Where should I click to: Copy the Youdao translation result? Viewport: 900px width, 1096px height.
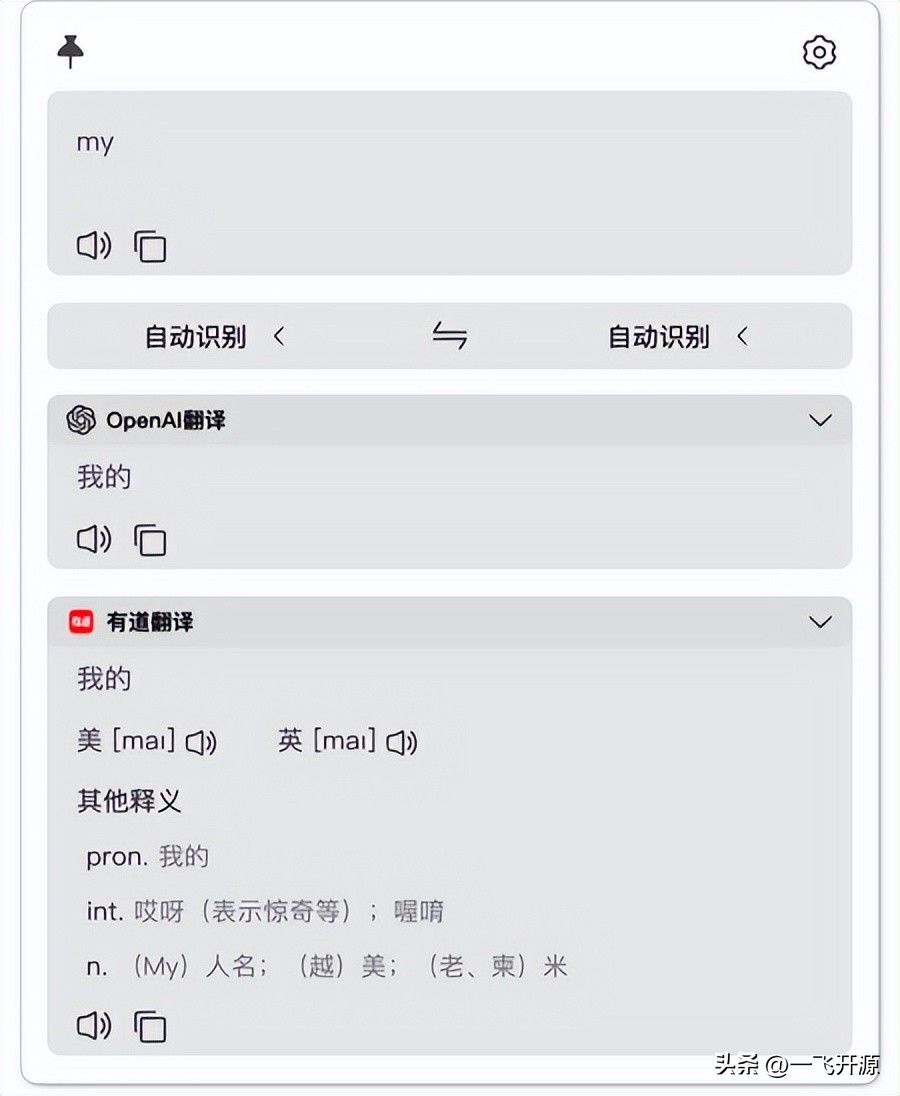(x=150, y=1026)
